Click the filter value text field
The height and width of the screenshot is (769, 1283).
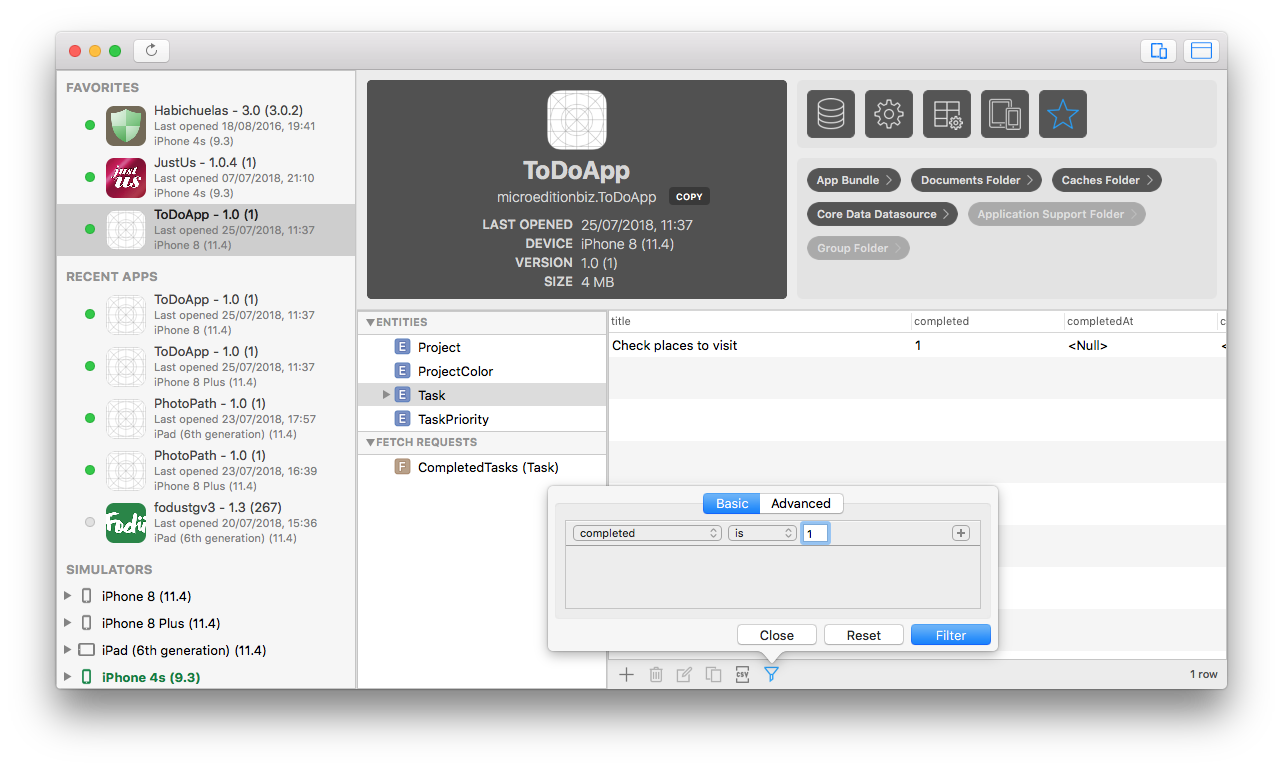[815, 533]
